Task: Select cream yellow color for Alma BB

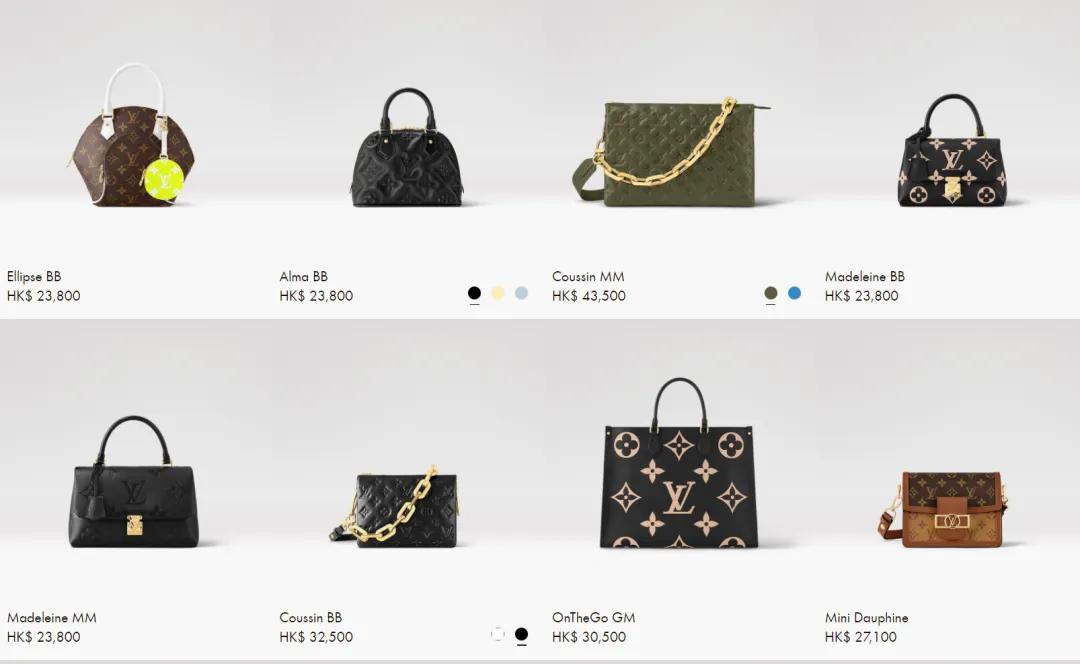Action: pyautogui.click(x=498, y=293)
